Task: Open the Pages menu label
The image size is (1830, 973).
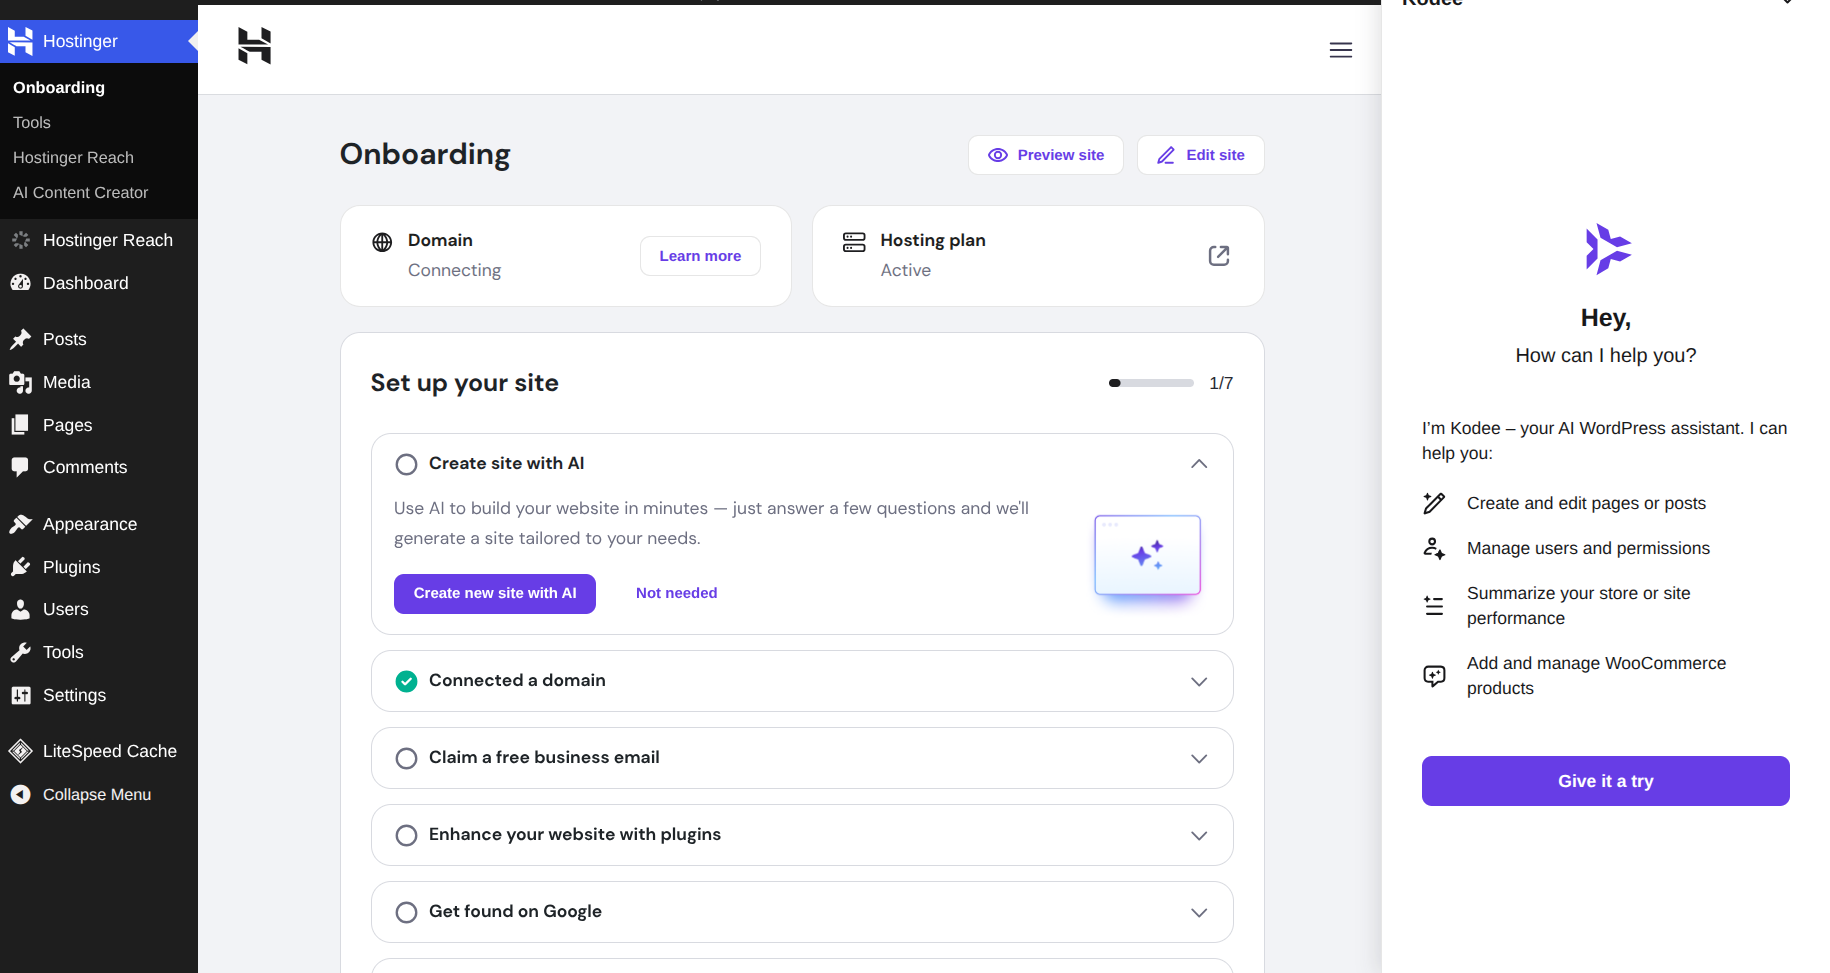Action: (x=68, y=425)
